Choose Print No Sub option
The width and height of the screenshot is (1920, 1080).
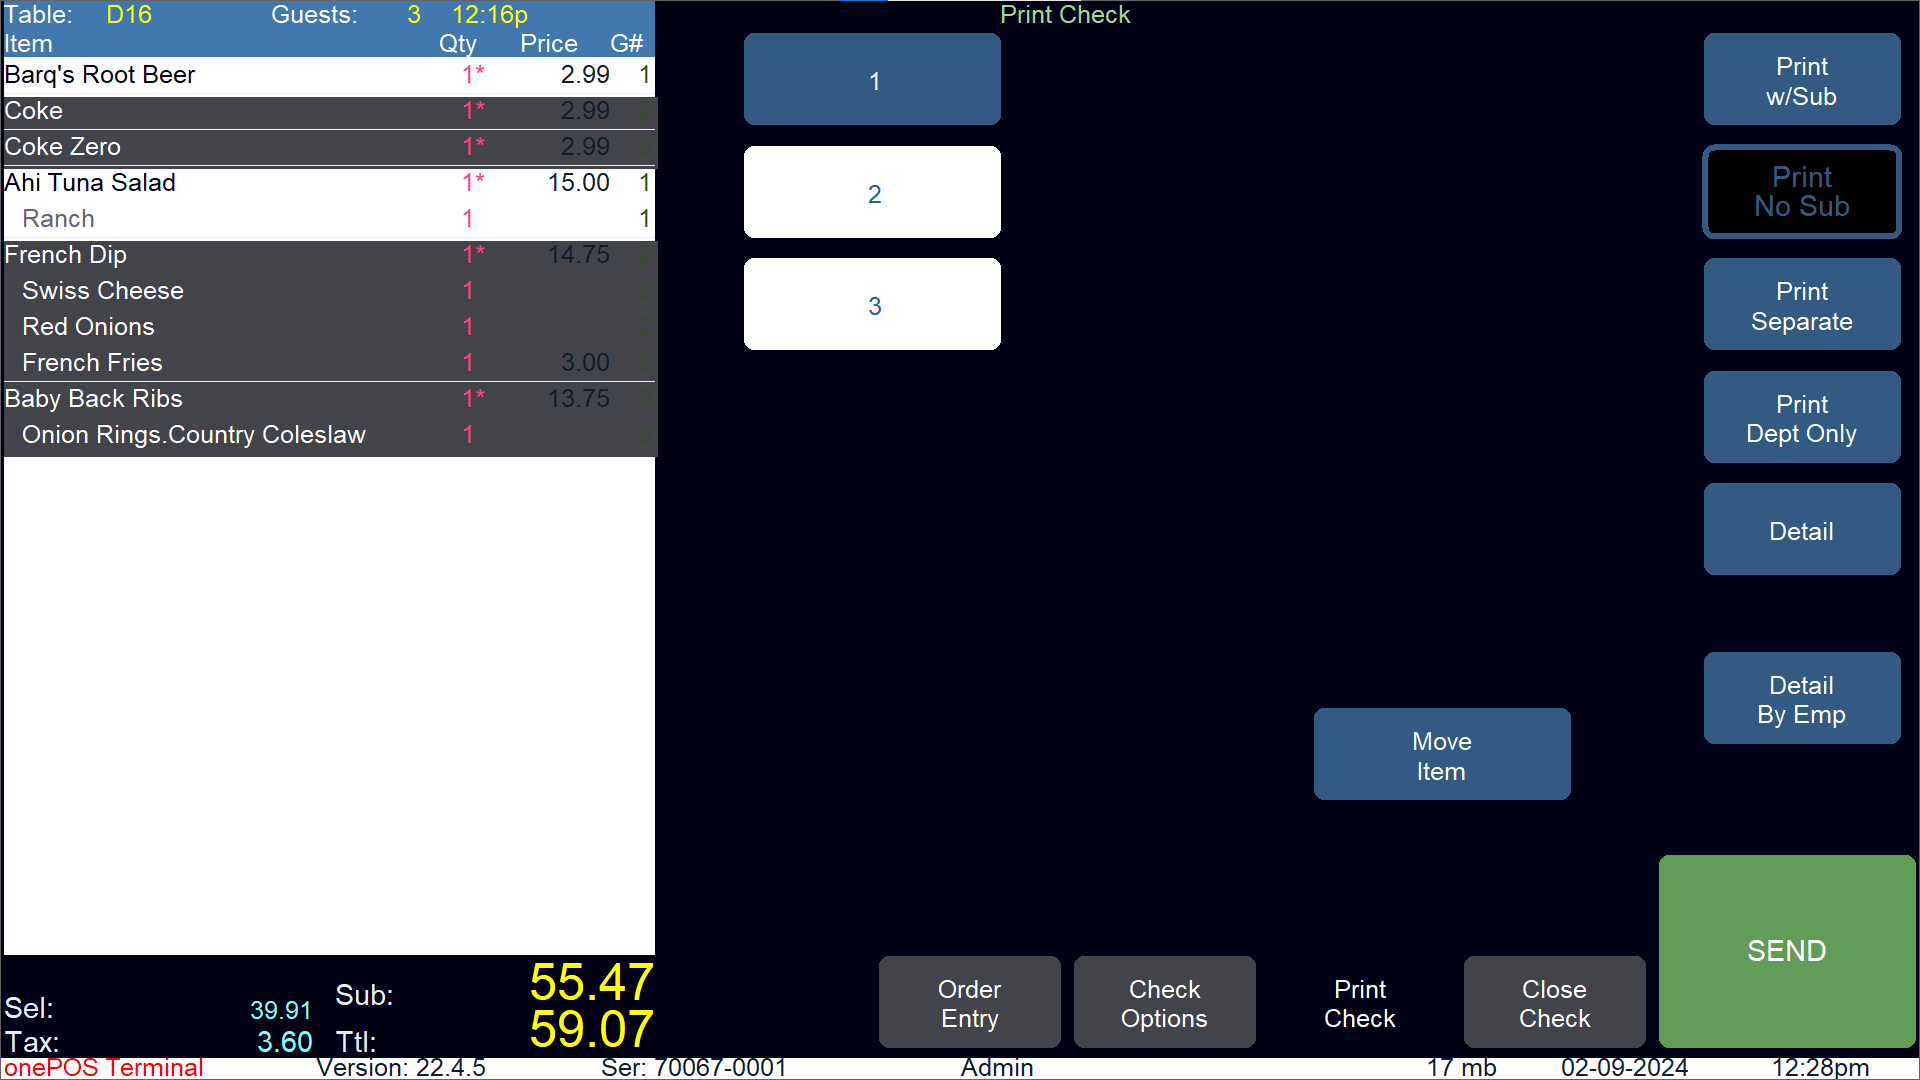pos(1801,192)
